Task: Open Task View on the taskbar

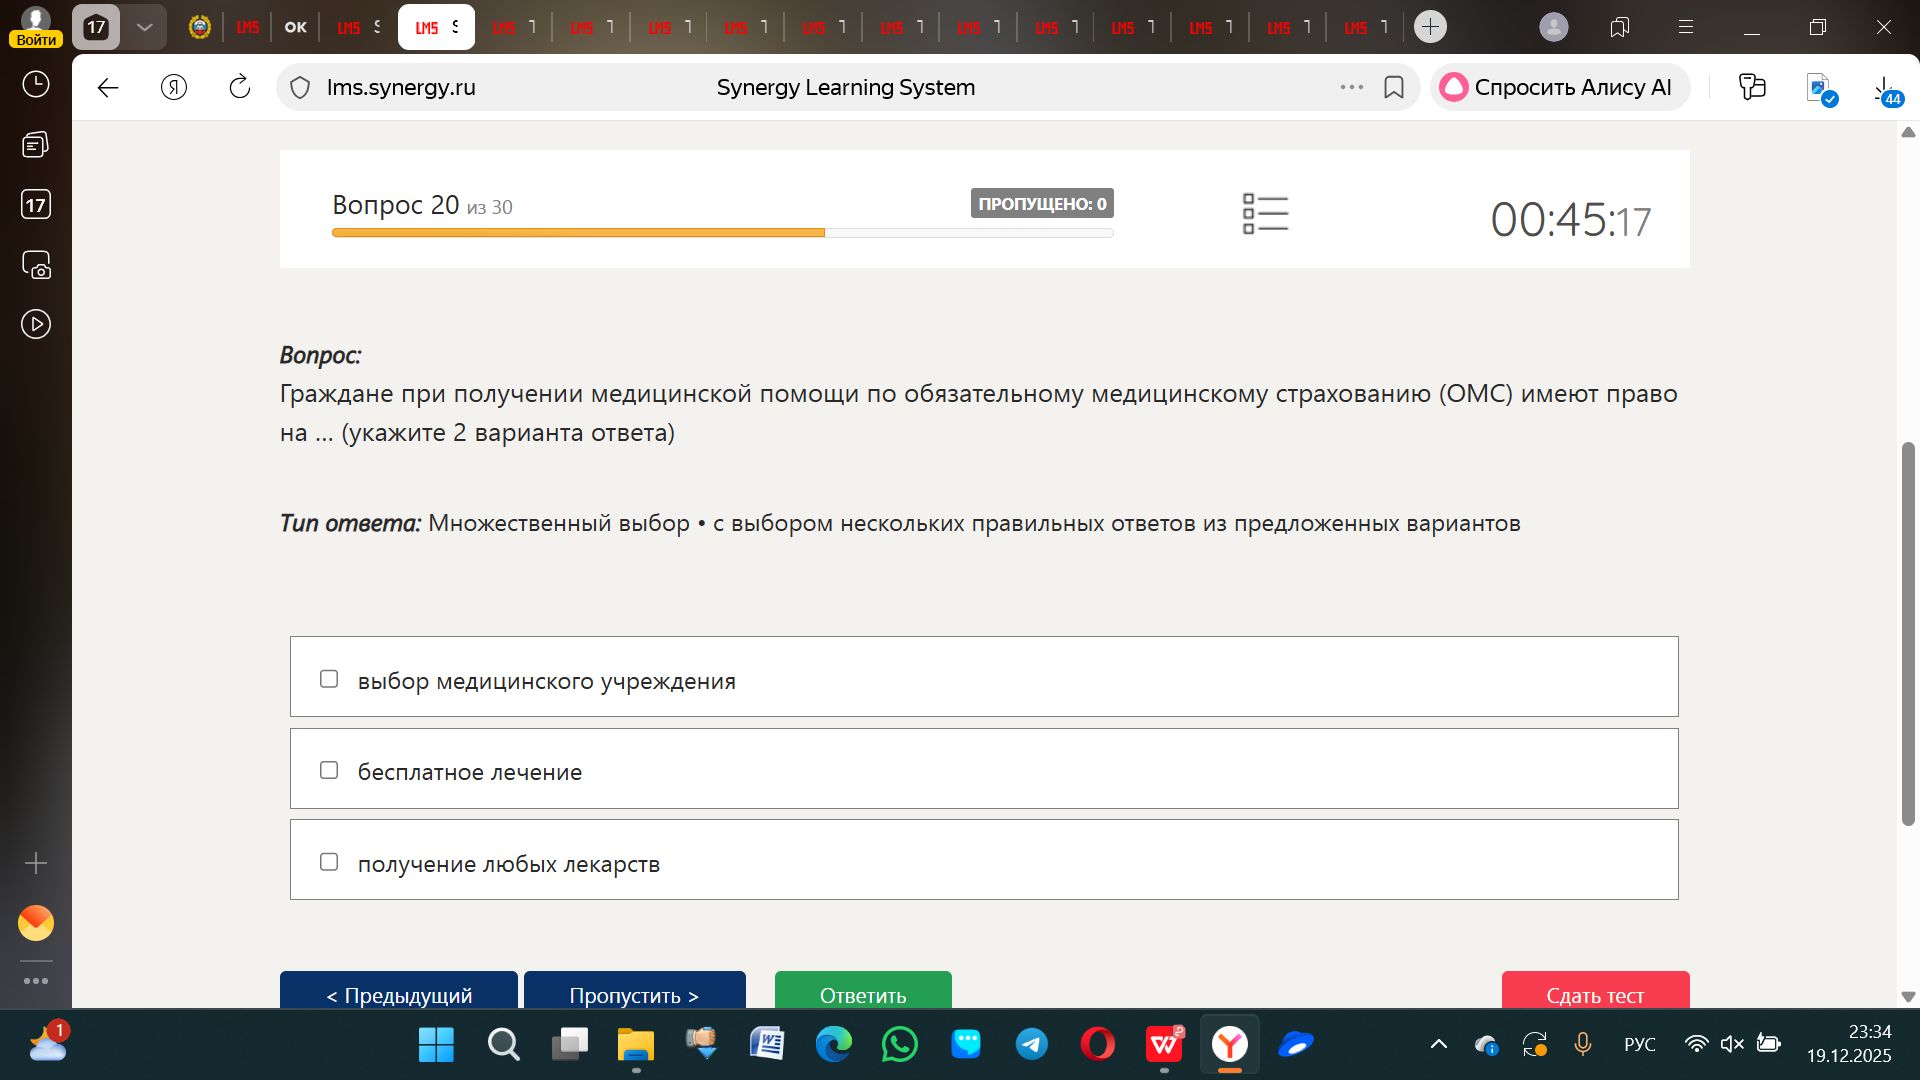Action: (x=570, y=1045)
